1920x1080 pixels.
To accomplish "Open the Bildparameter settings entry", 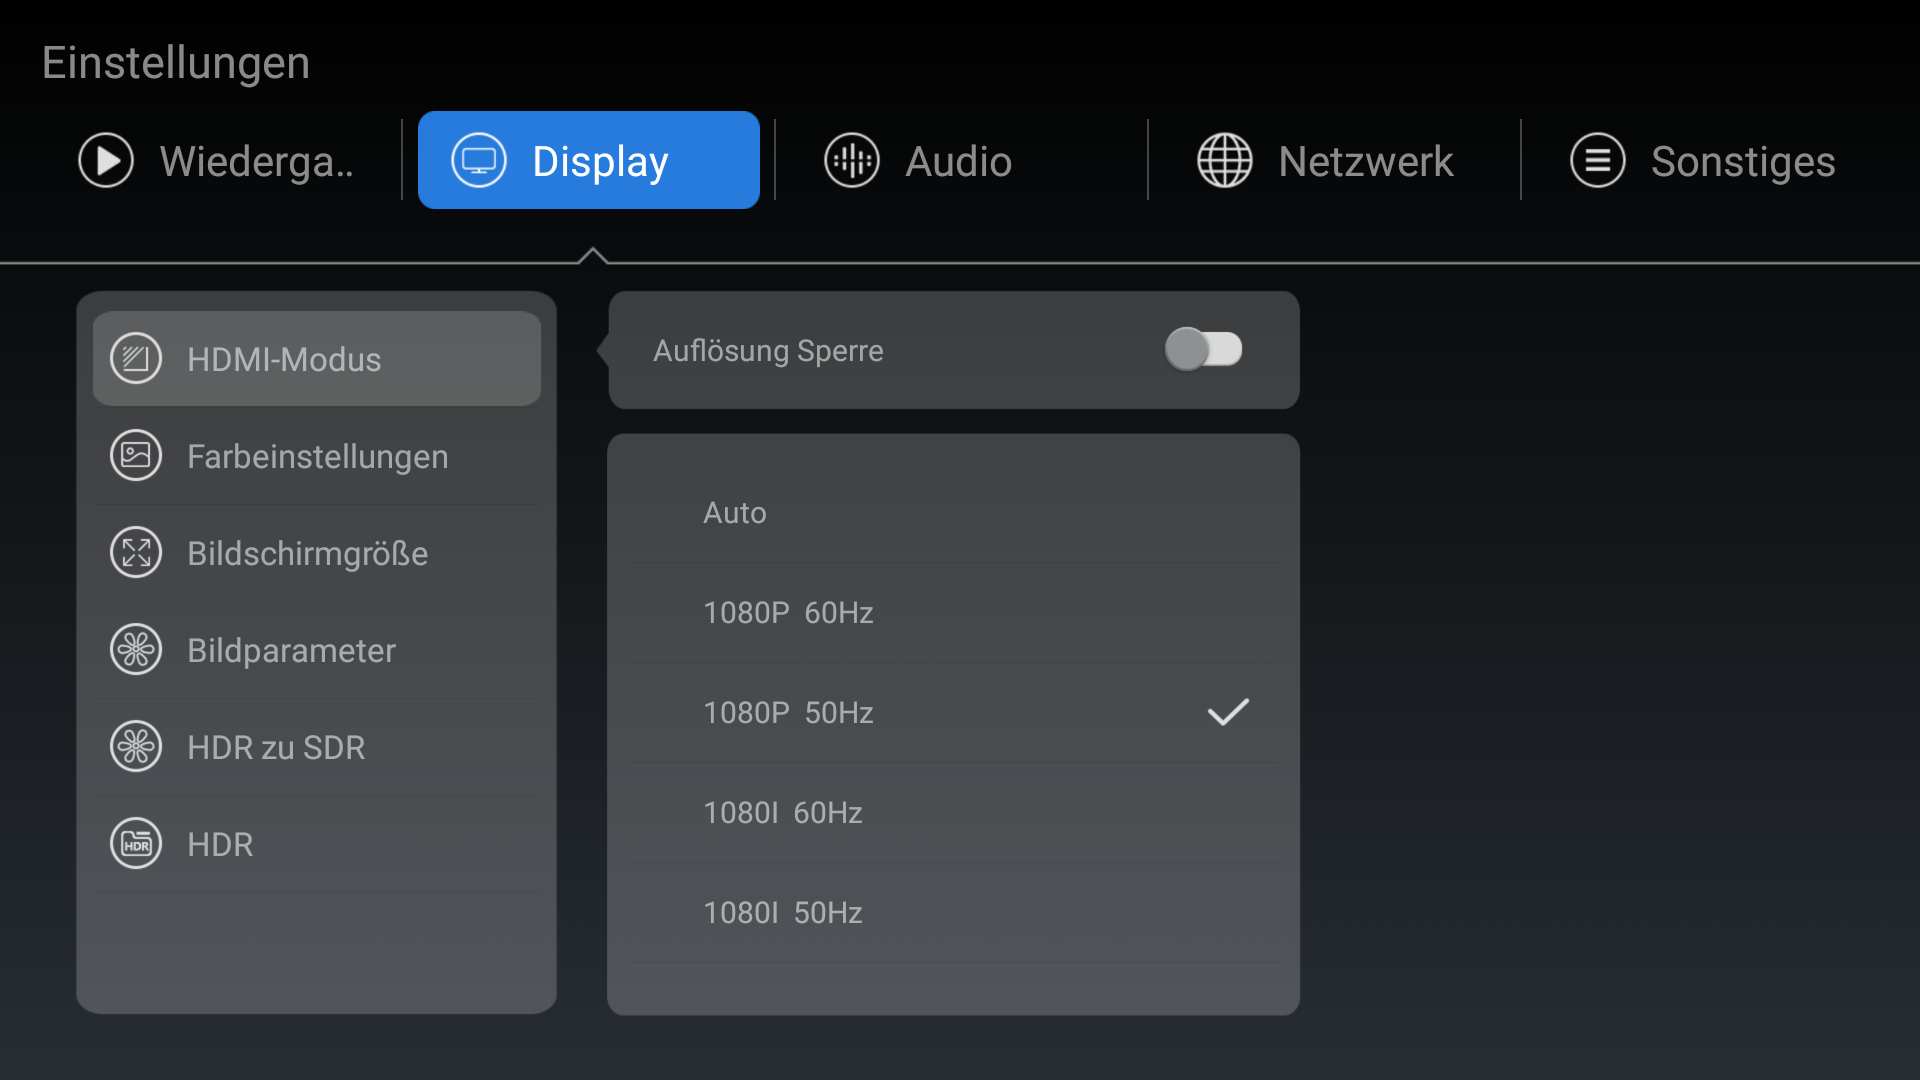I will click(292, 651).
